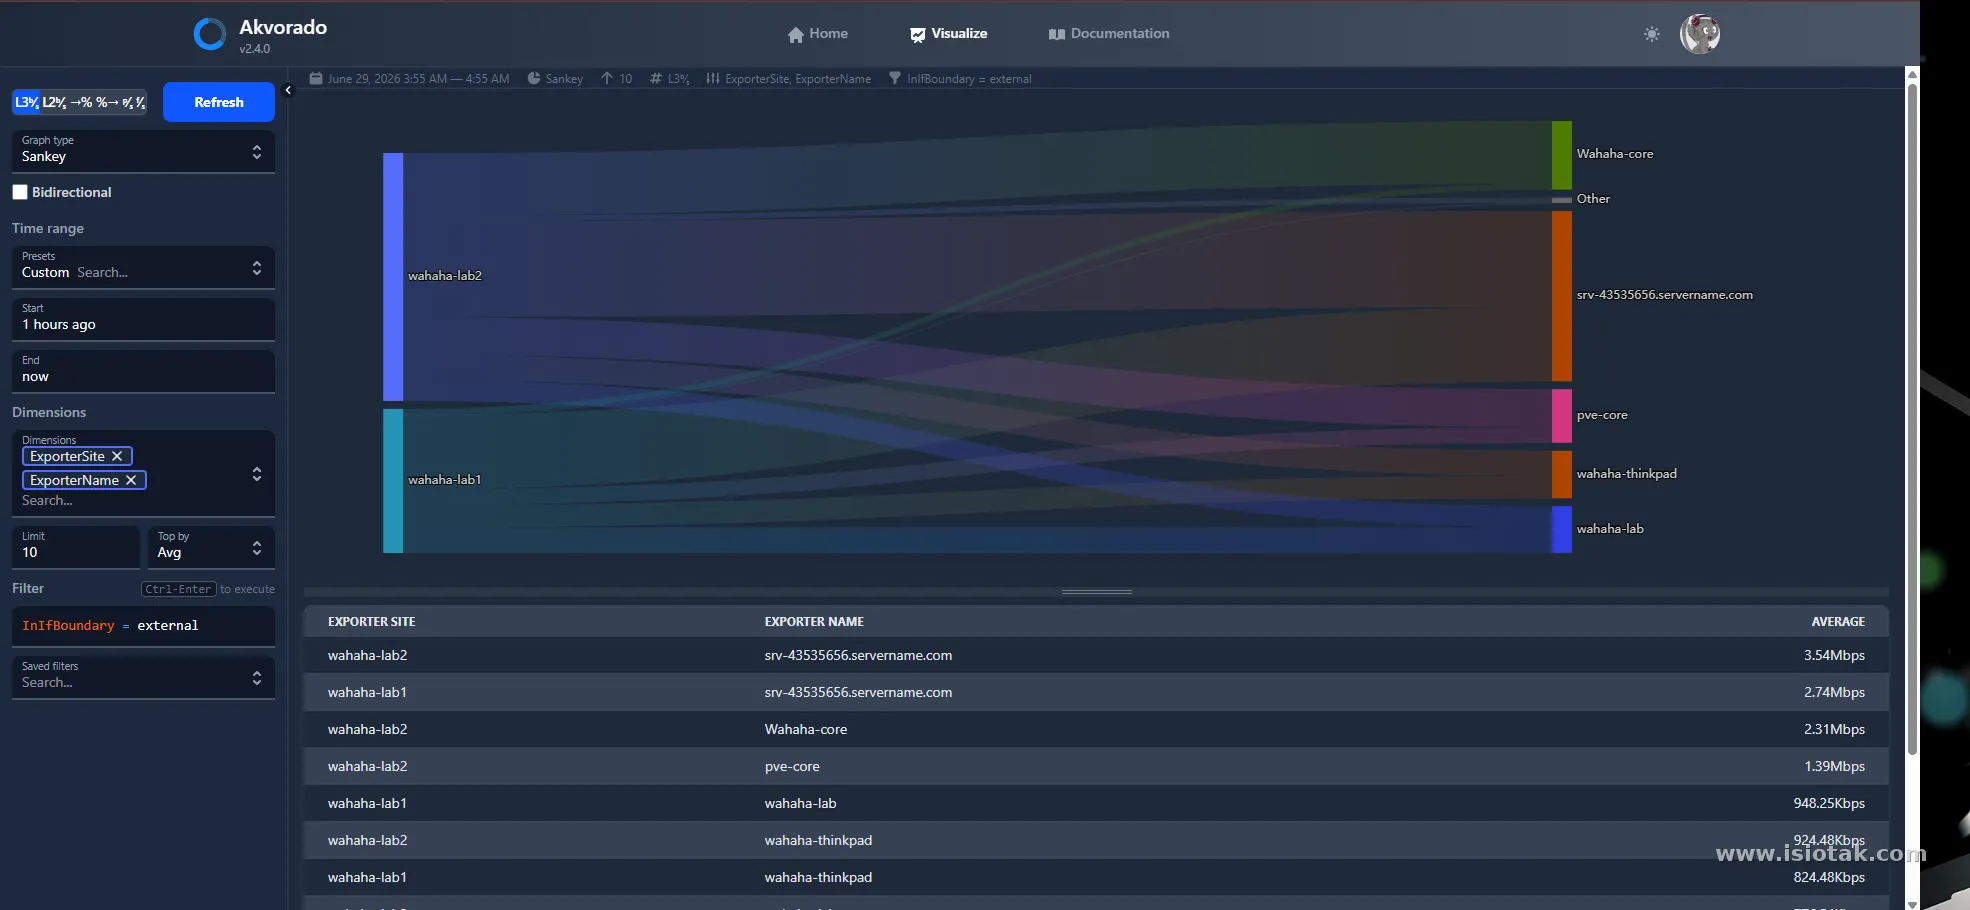Select the outbound percent unit option

(x=107, y=102)
